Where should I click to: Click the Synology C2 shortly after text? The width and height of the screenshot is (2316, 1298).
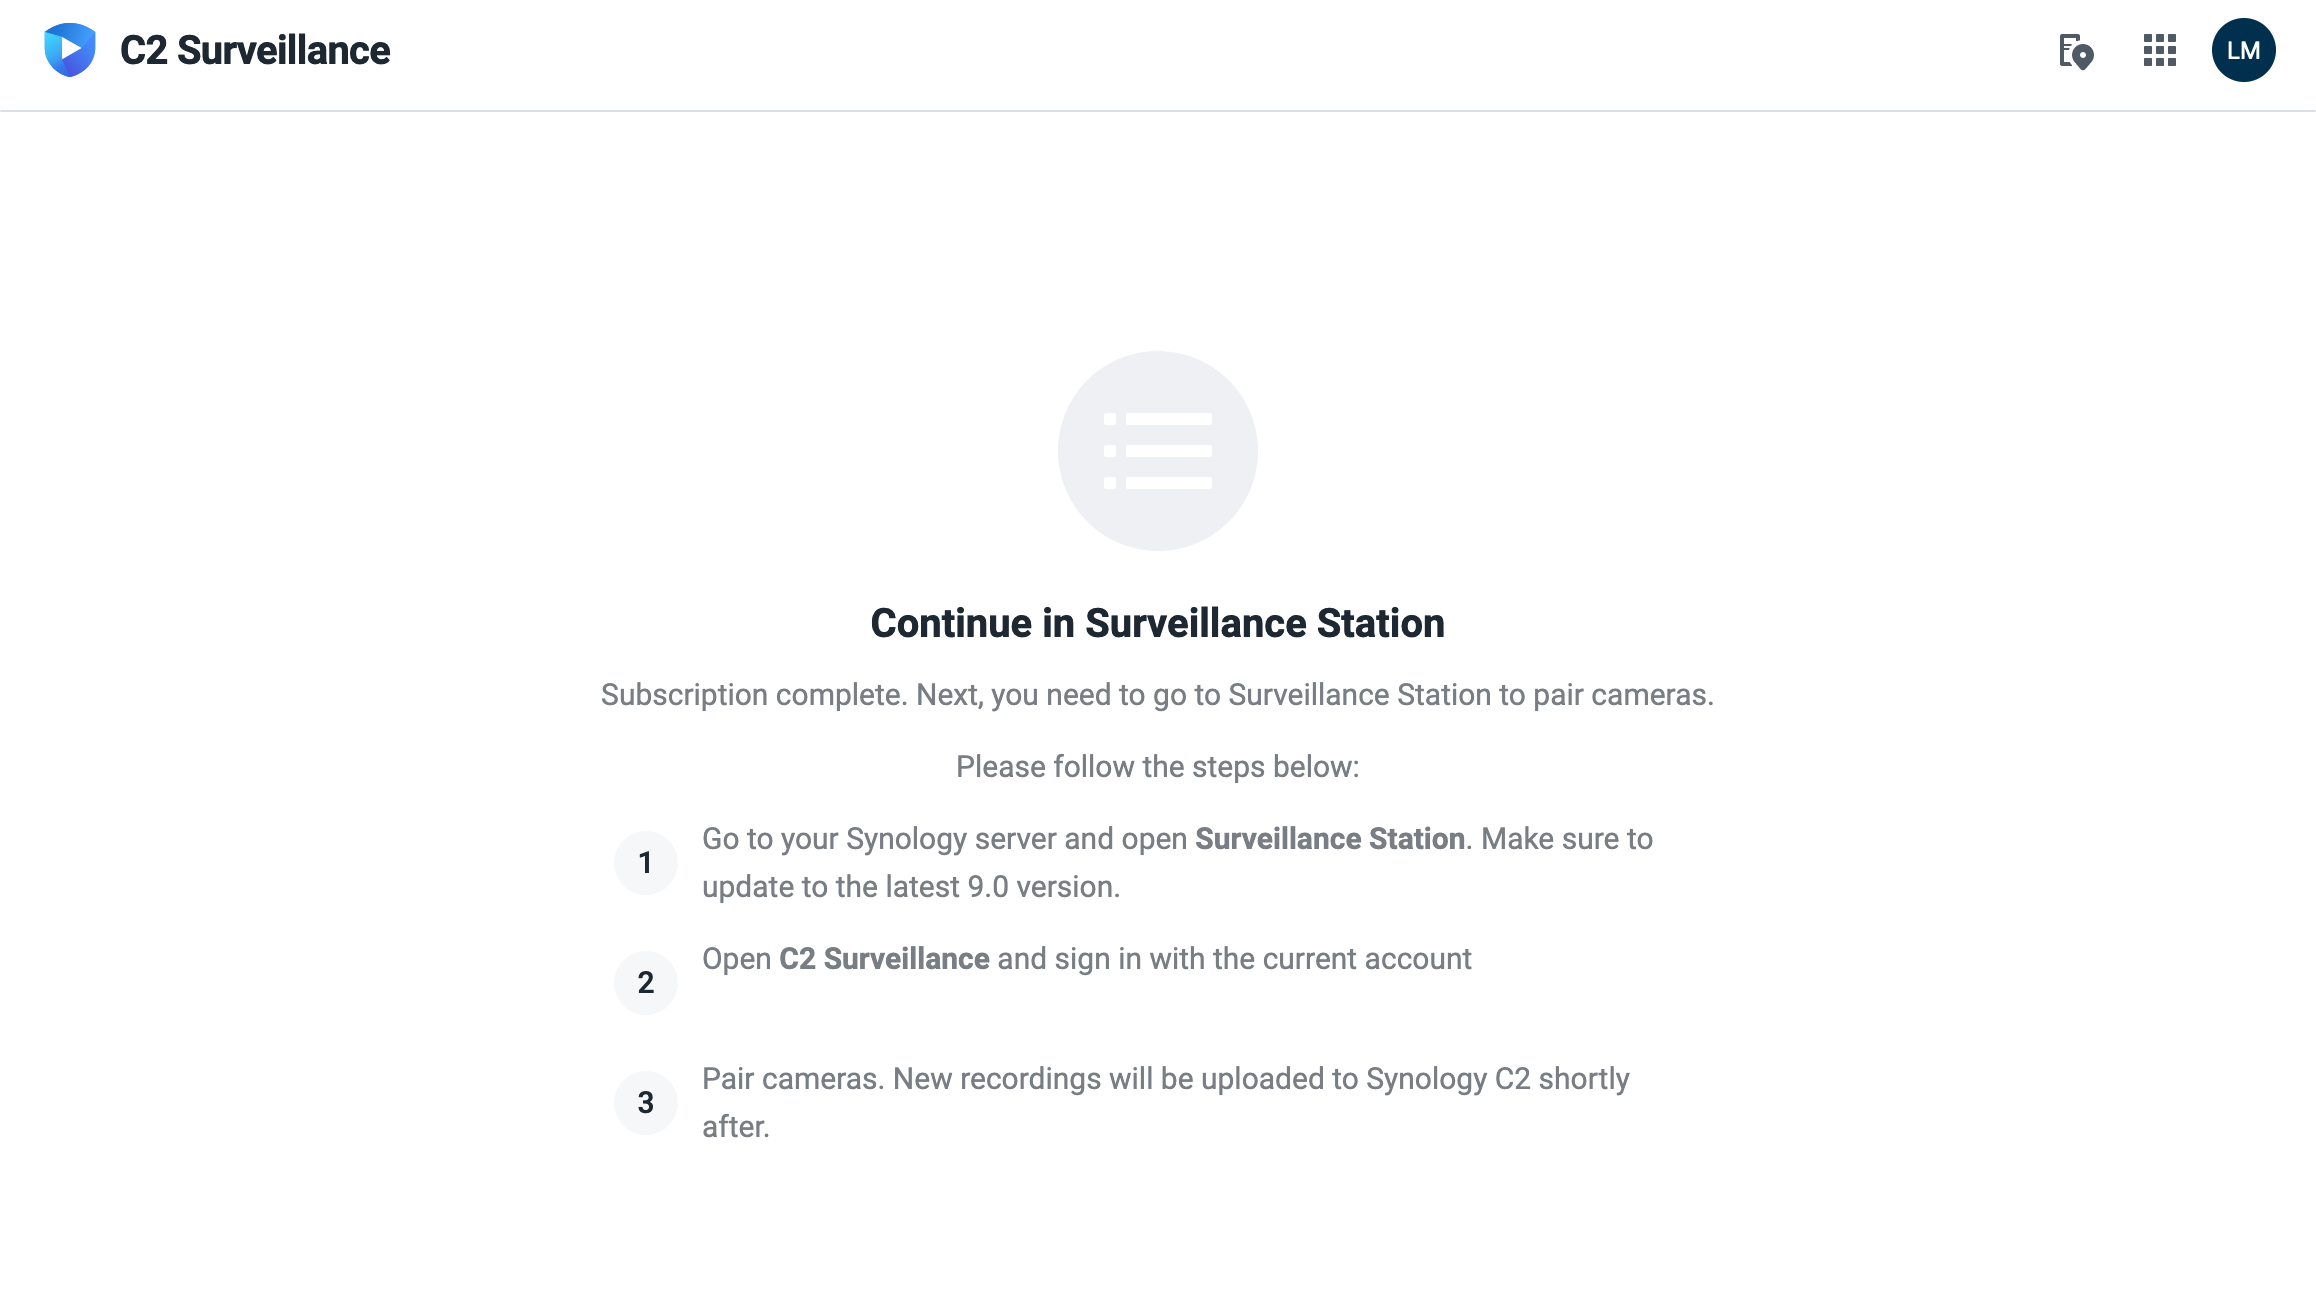1166,1103
